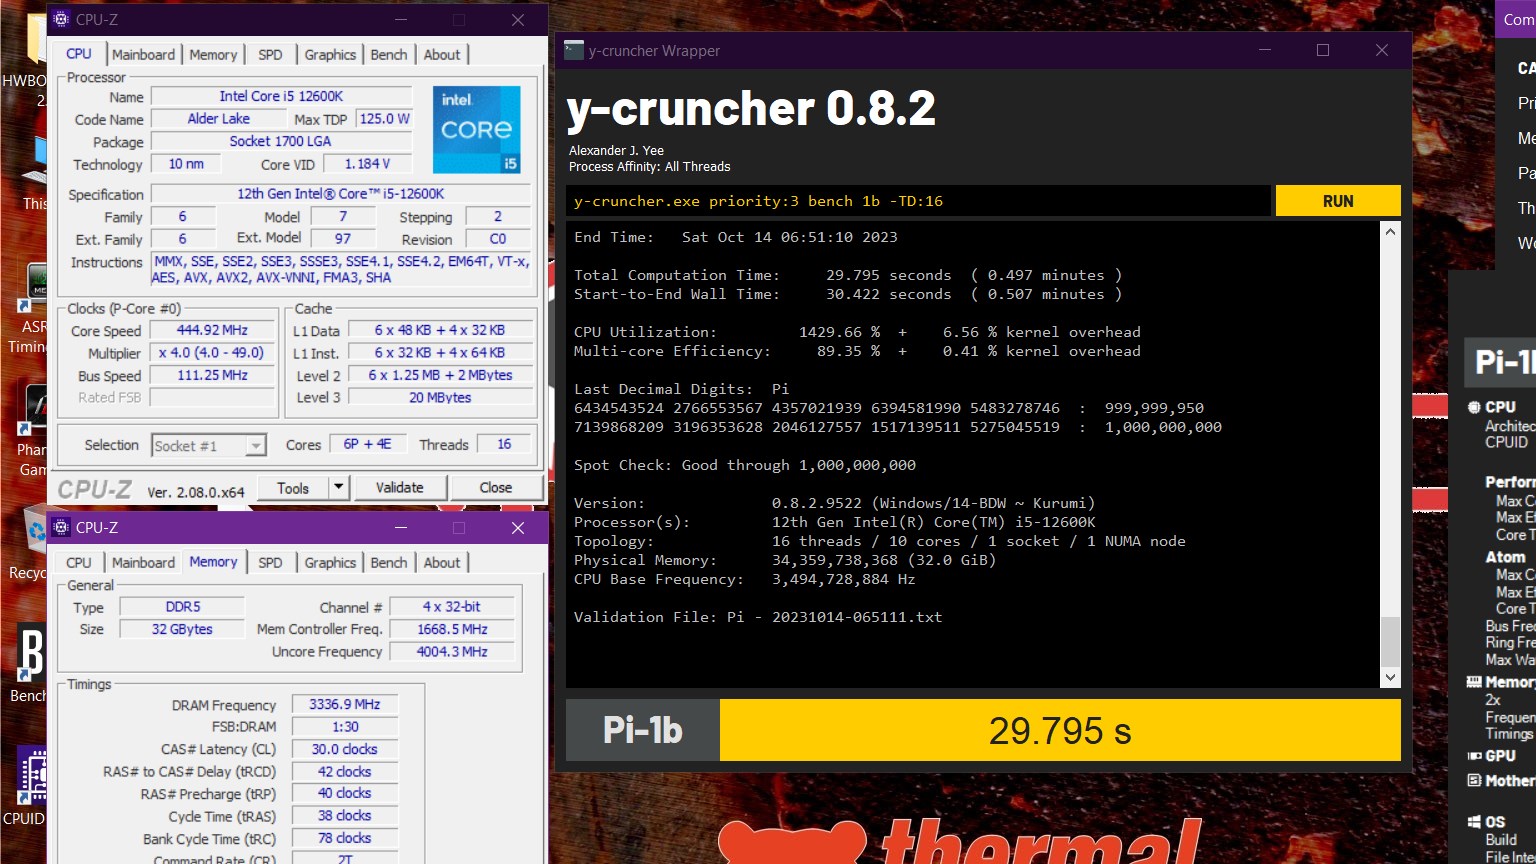
Task: Click the Max TDP value 125.0 W
Action: coord(384,118)
